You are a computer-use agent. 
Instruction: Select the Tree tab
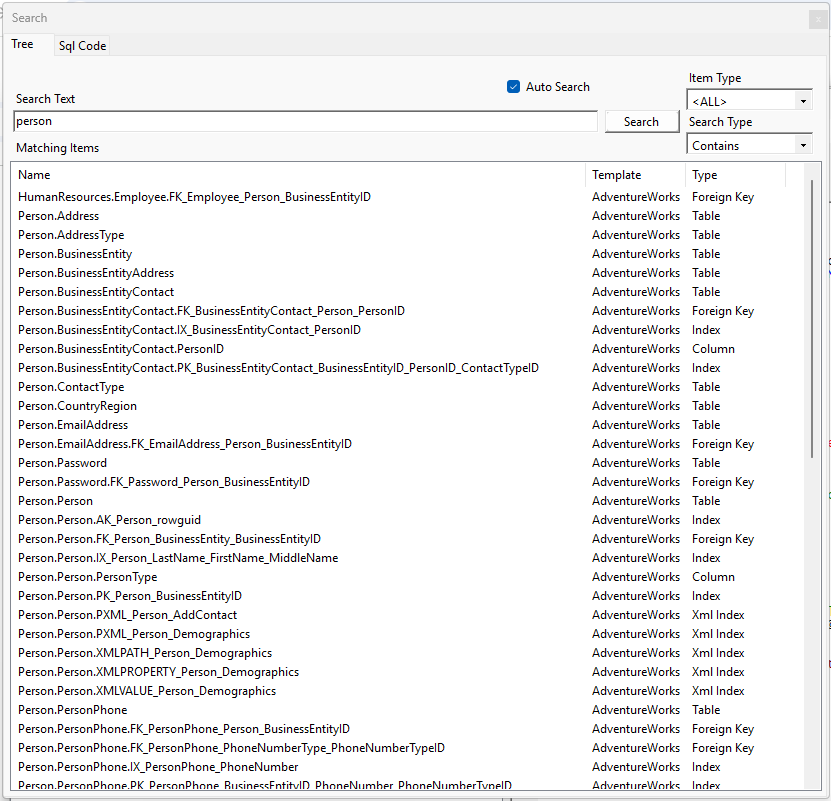(x=22, y=45)
